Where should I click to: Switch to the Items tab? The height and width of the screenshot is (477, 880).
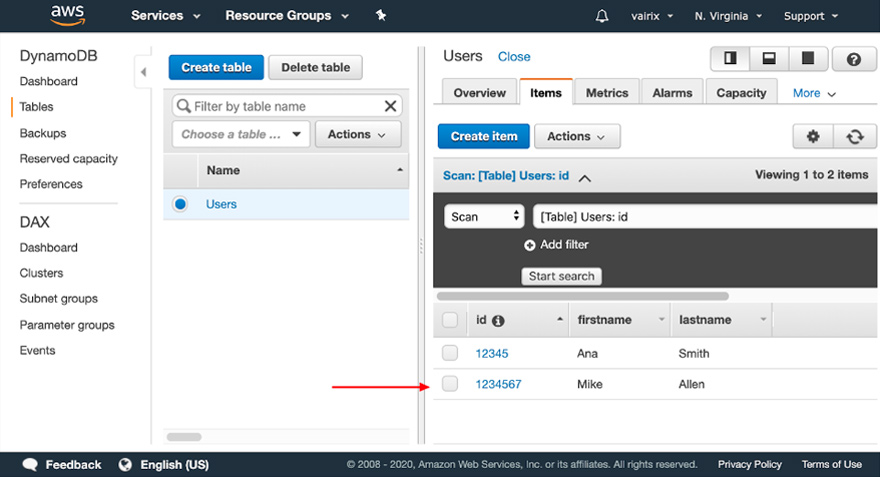[546, 93]
